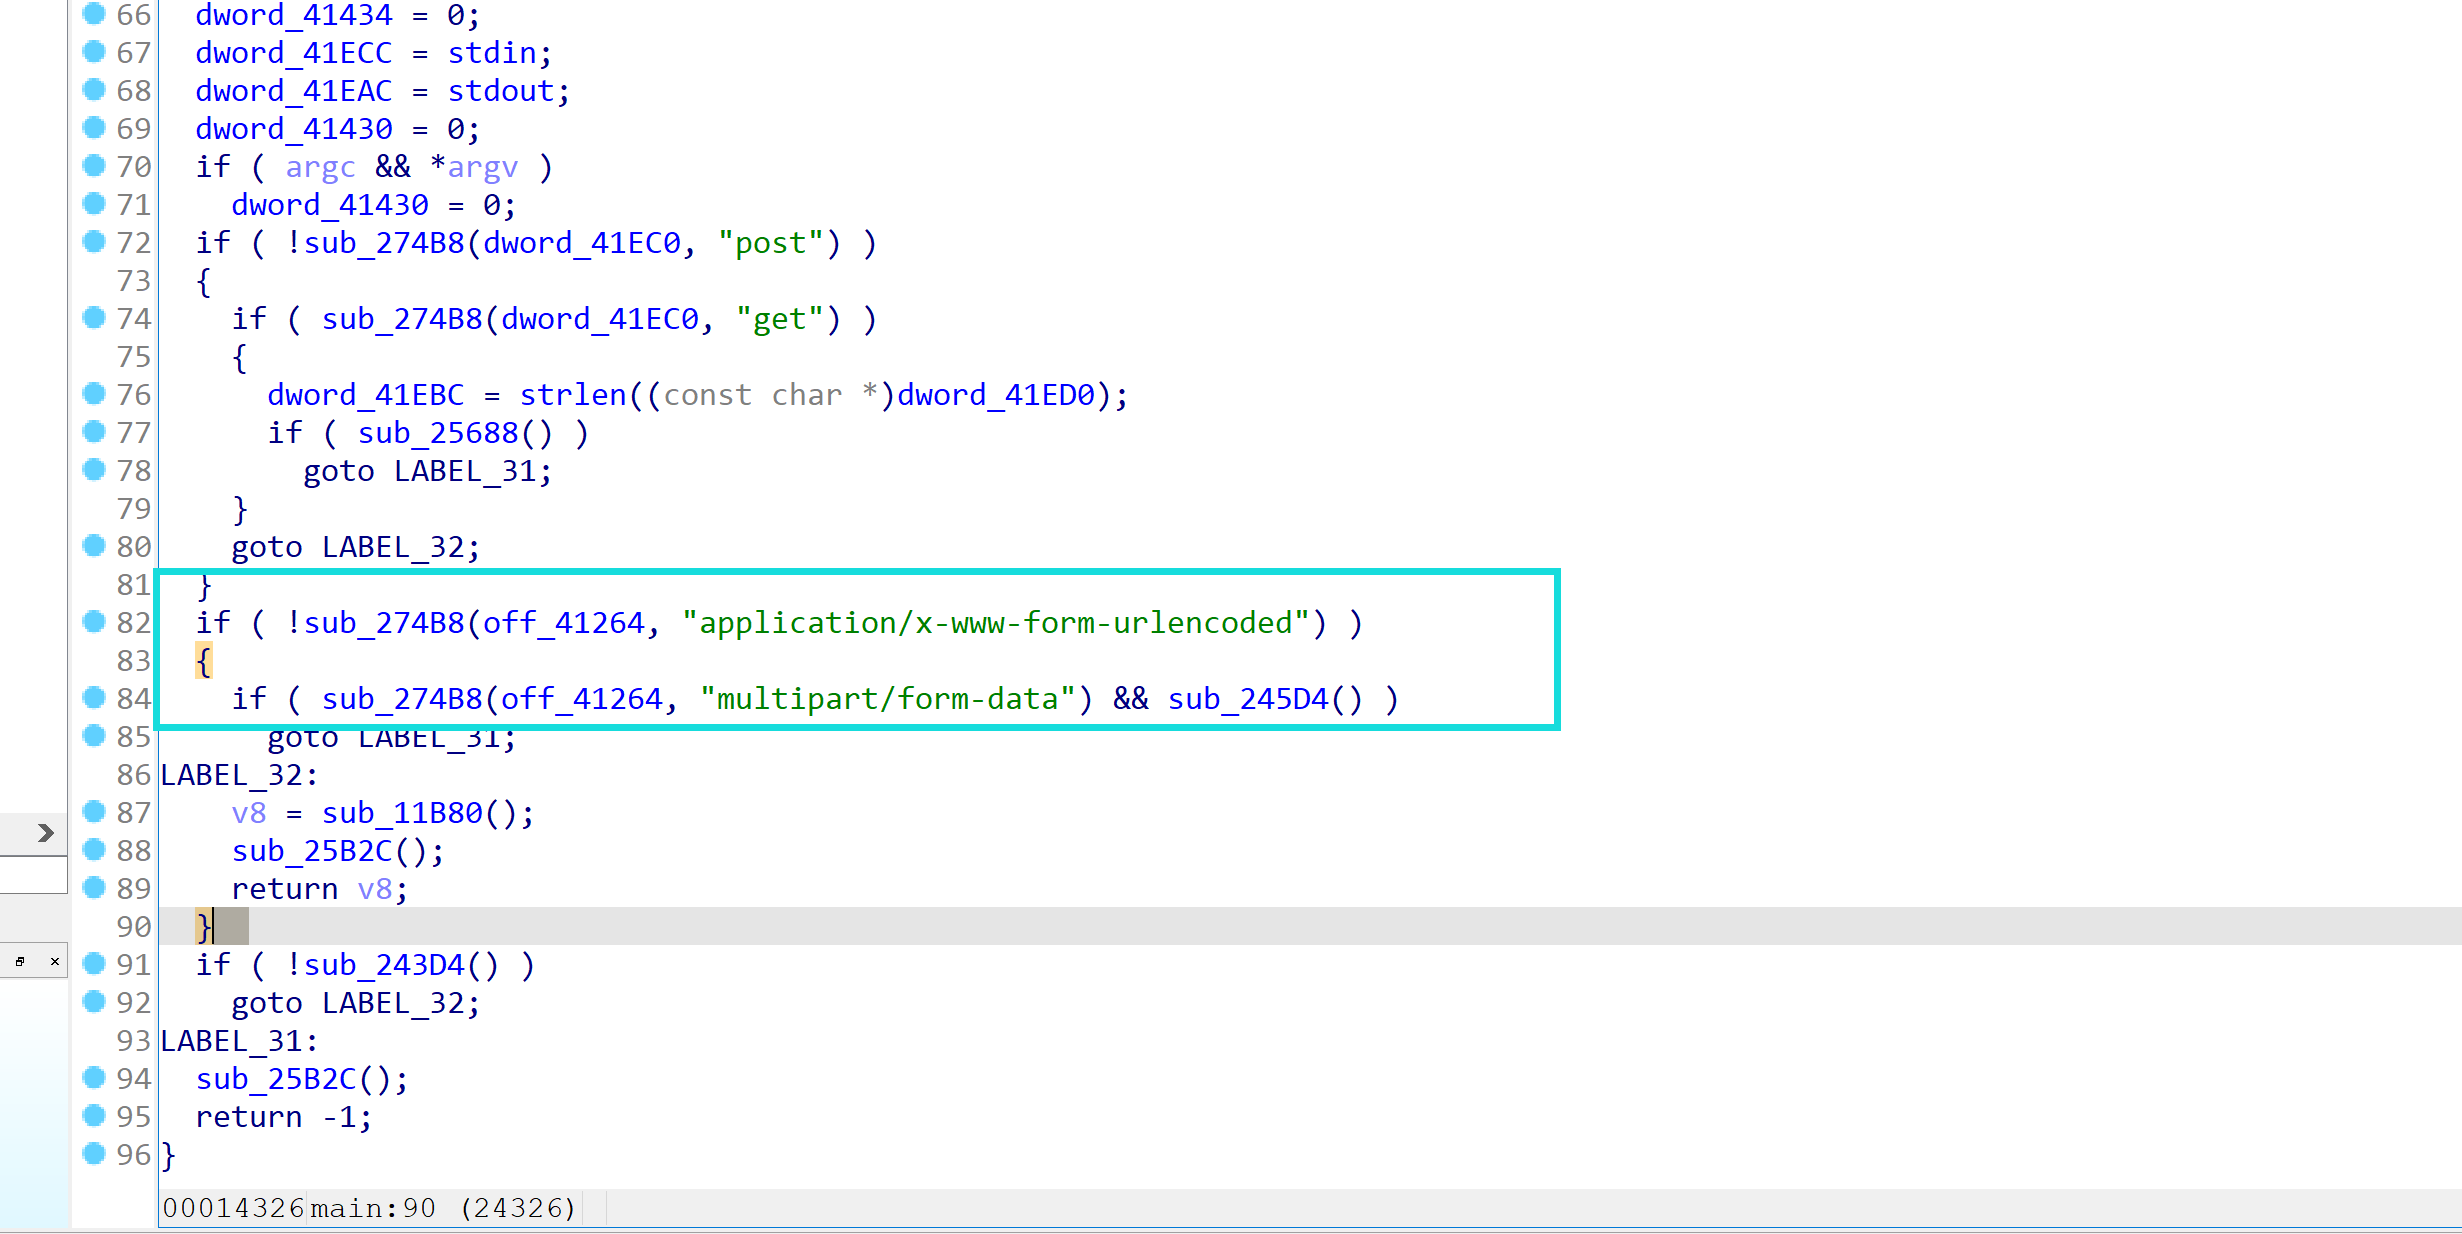
Task: Click v8 in return statement line 89
Action: [x=375, y=889]
